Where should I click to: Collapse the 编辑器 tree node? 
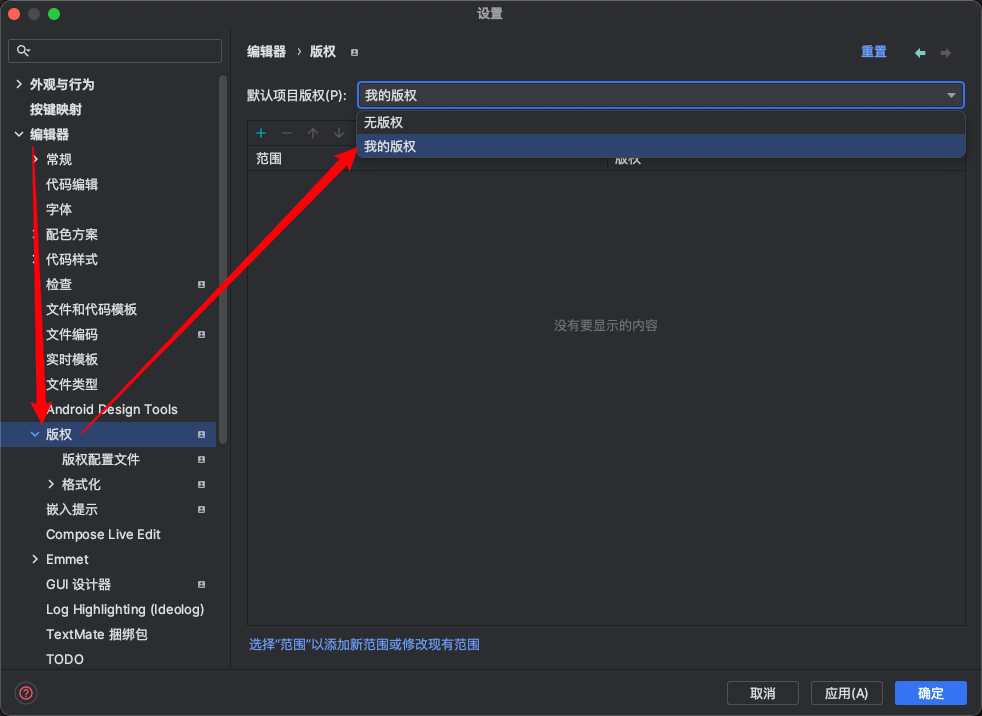(19, 135)
